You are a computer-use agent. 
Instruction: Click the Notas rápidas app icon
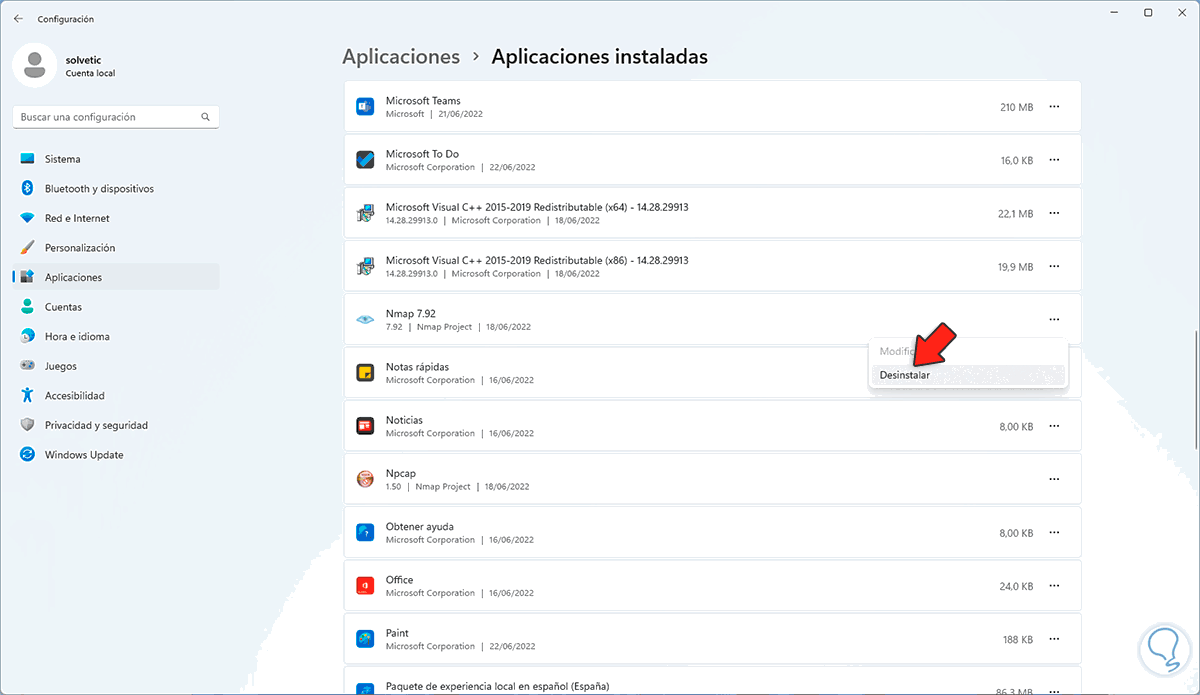pos(365,373)
